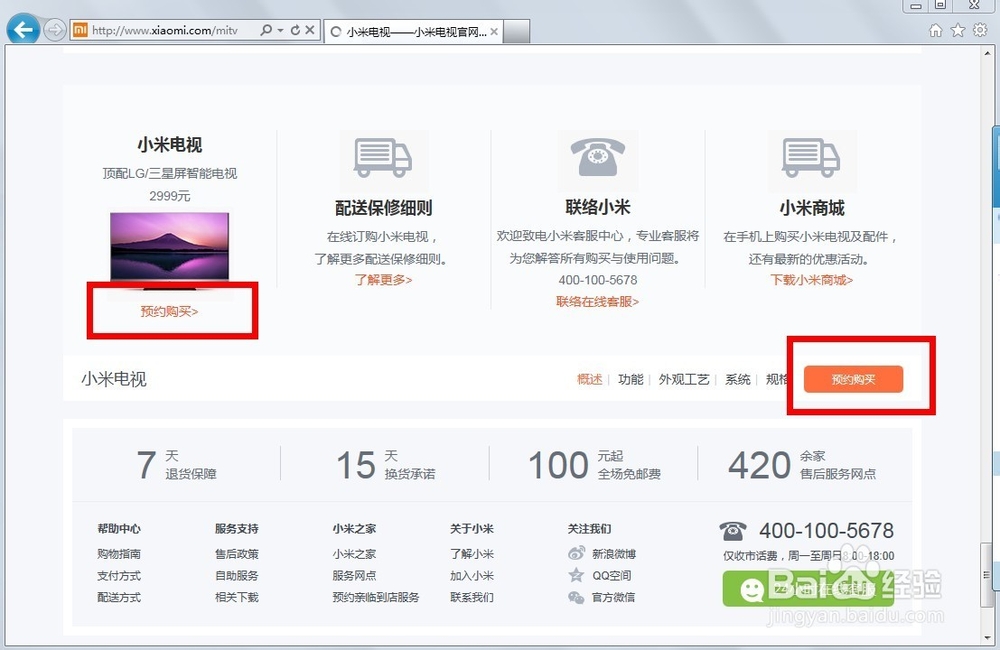1000x650 pixels.
Task: Switch to the 功能 section tab
Action: coord(631,380)
